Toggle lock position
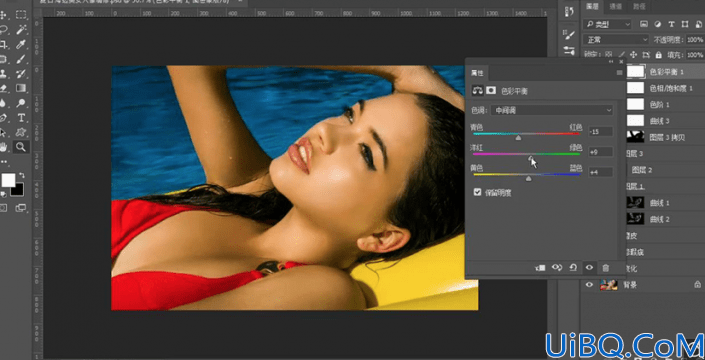 [x=634, y=55]
